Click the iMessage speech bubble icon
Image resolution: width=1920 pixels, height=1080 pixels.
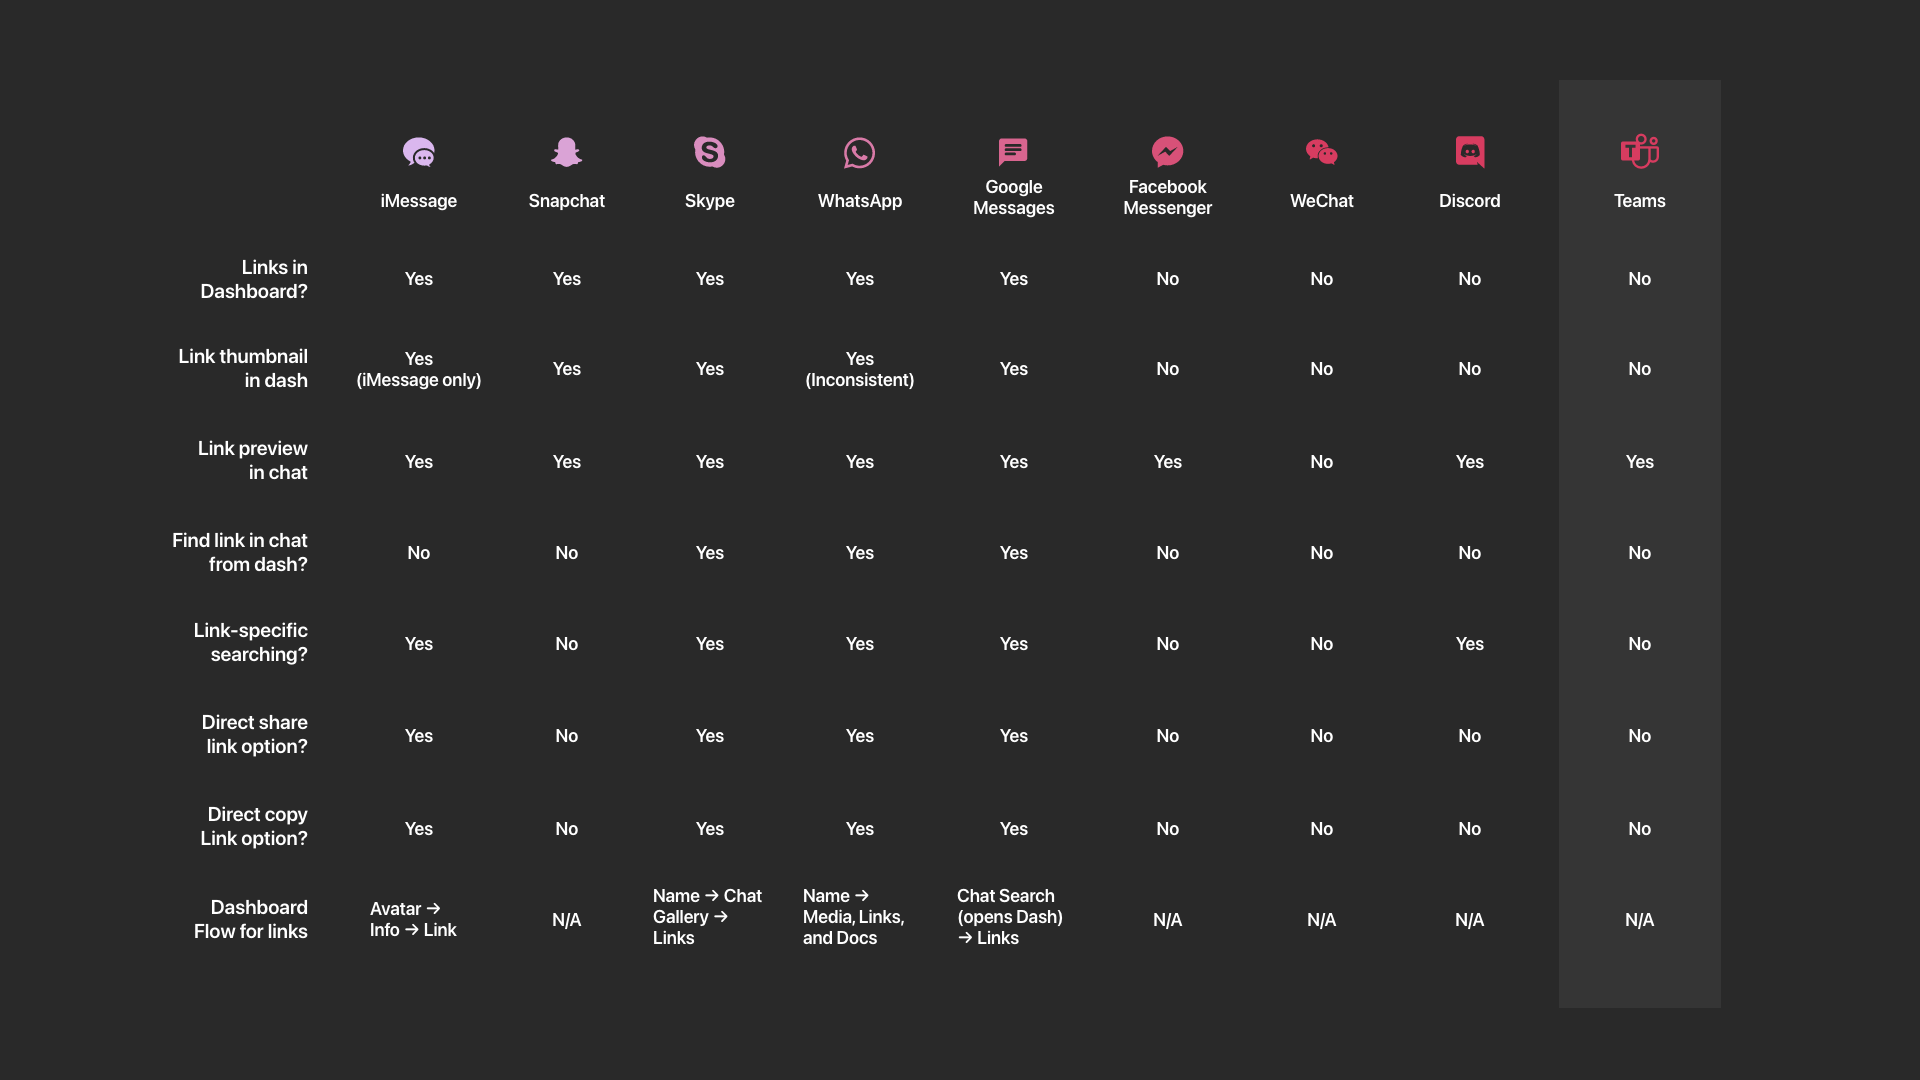[418, 152]
